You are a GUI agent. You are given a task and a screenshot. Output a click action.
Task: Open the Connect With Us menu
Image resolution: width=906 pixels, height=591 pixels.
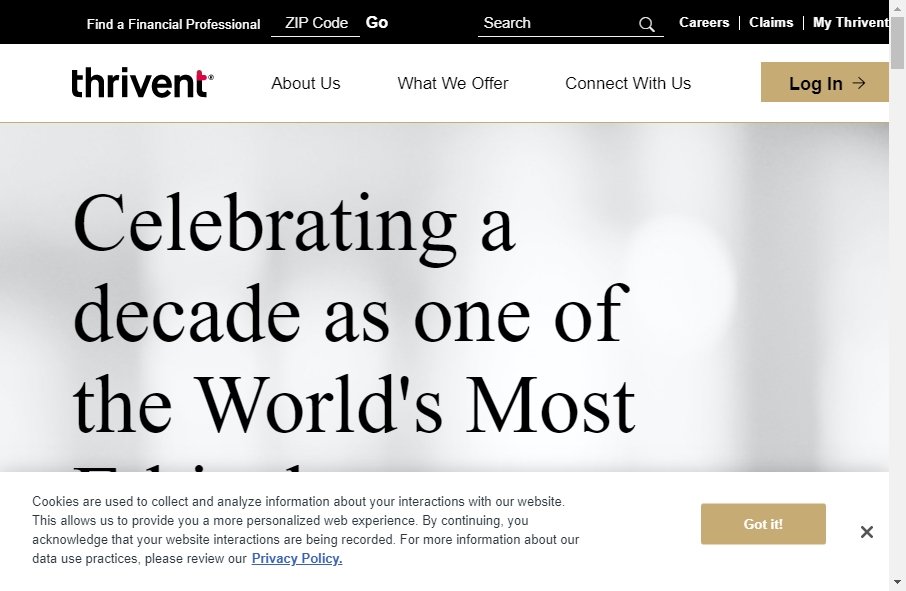[627, 83]
